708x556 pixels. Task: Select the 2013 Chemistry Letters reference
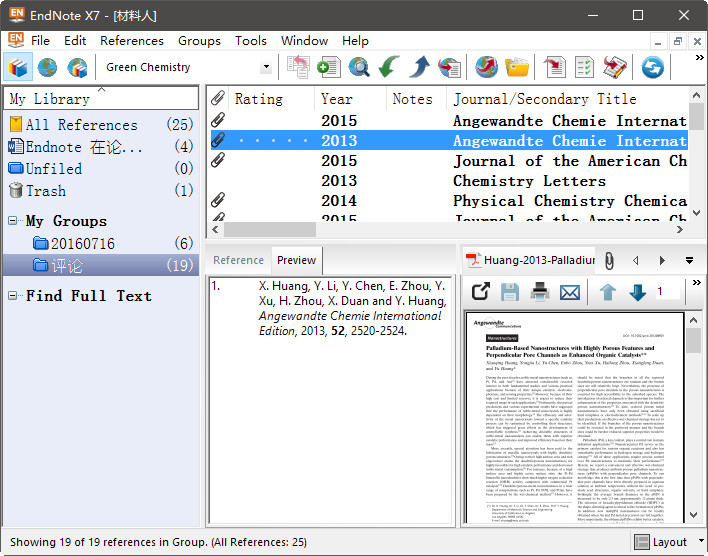[x=449, y=181]
